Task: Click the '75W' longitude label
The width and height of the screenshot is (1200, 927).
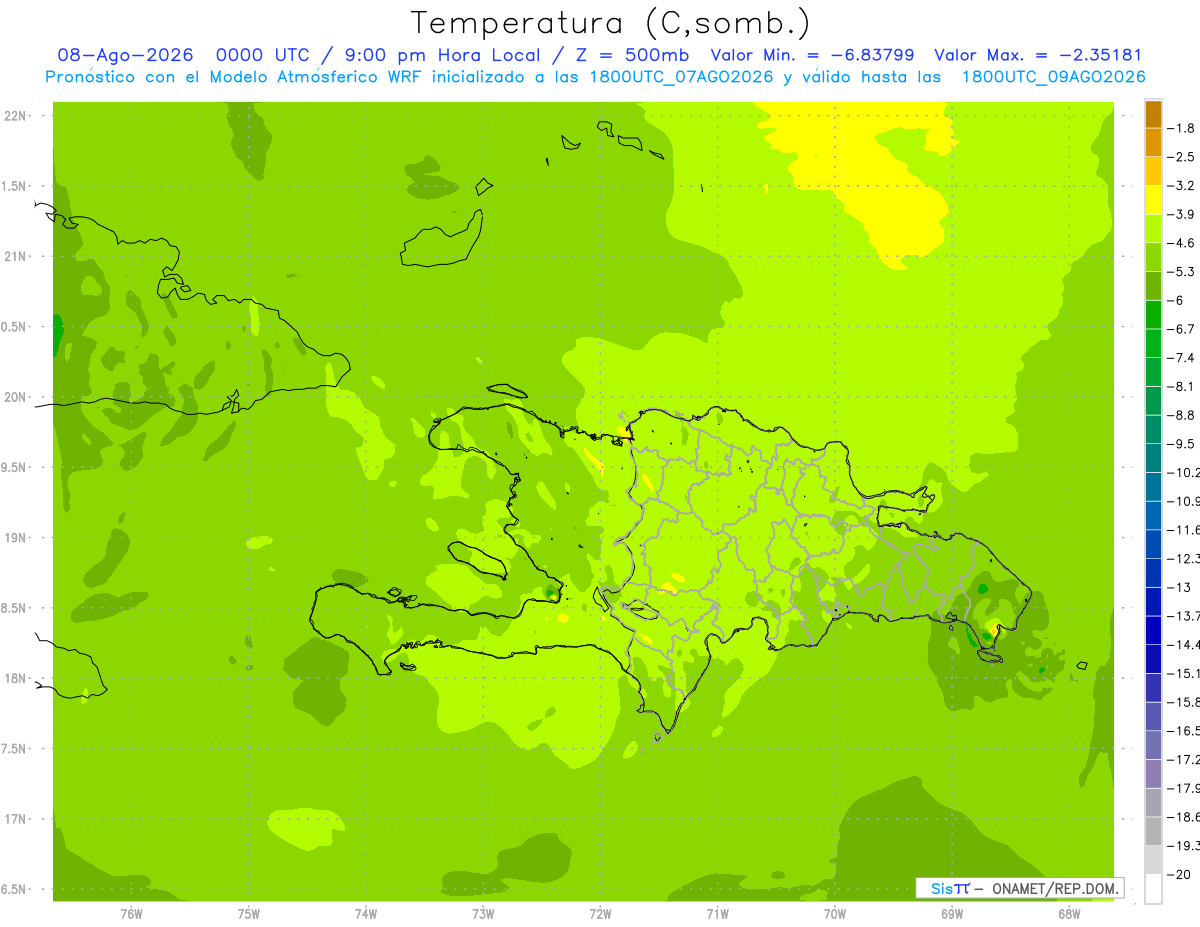Action: [x=249, y=913]
